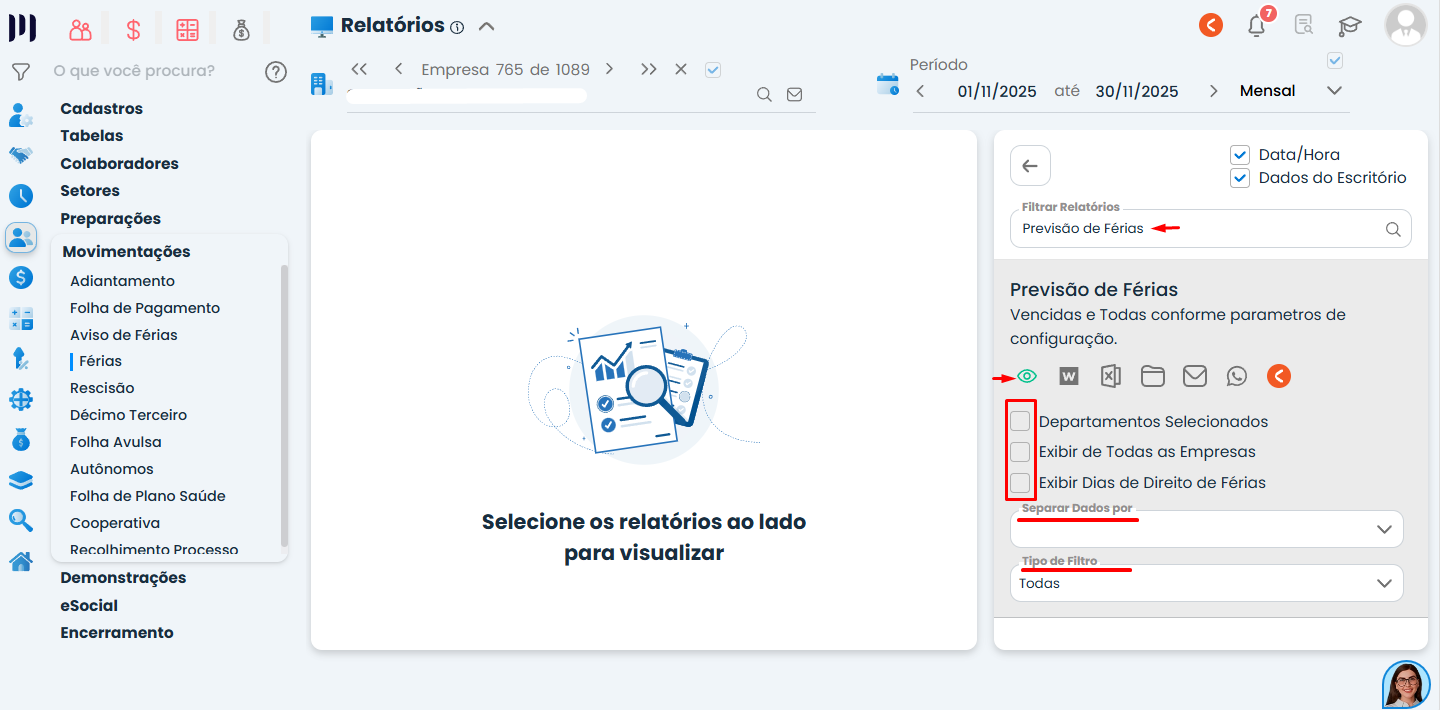Viewport: 1440px width, 710px height.
Task: Go to next period arrow
Action: point(1213,91)
